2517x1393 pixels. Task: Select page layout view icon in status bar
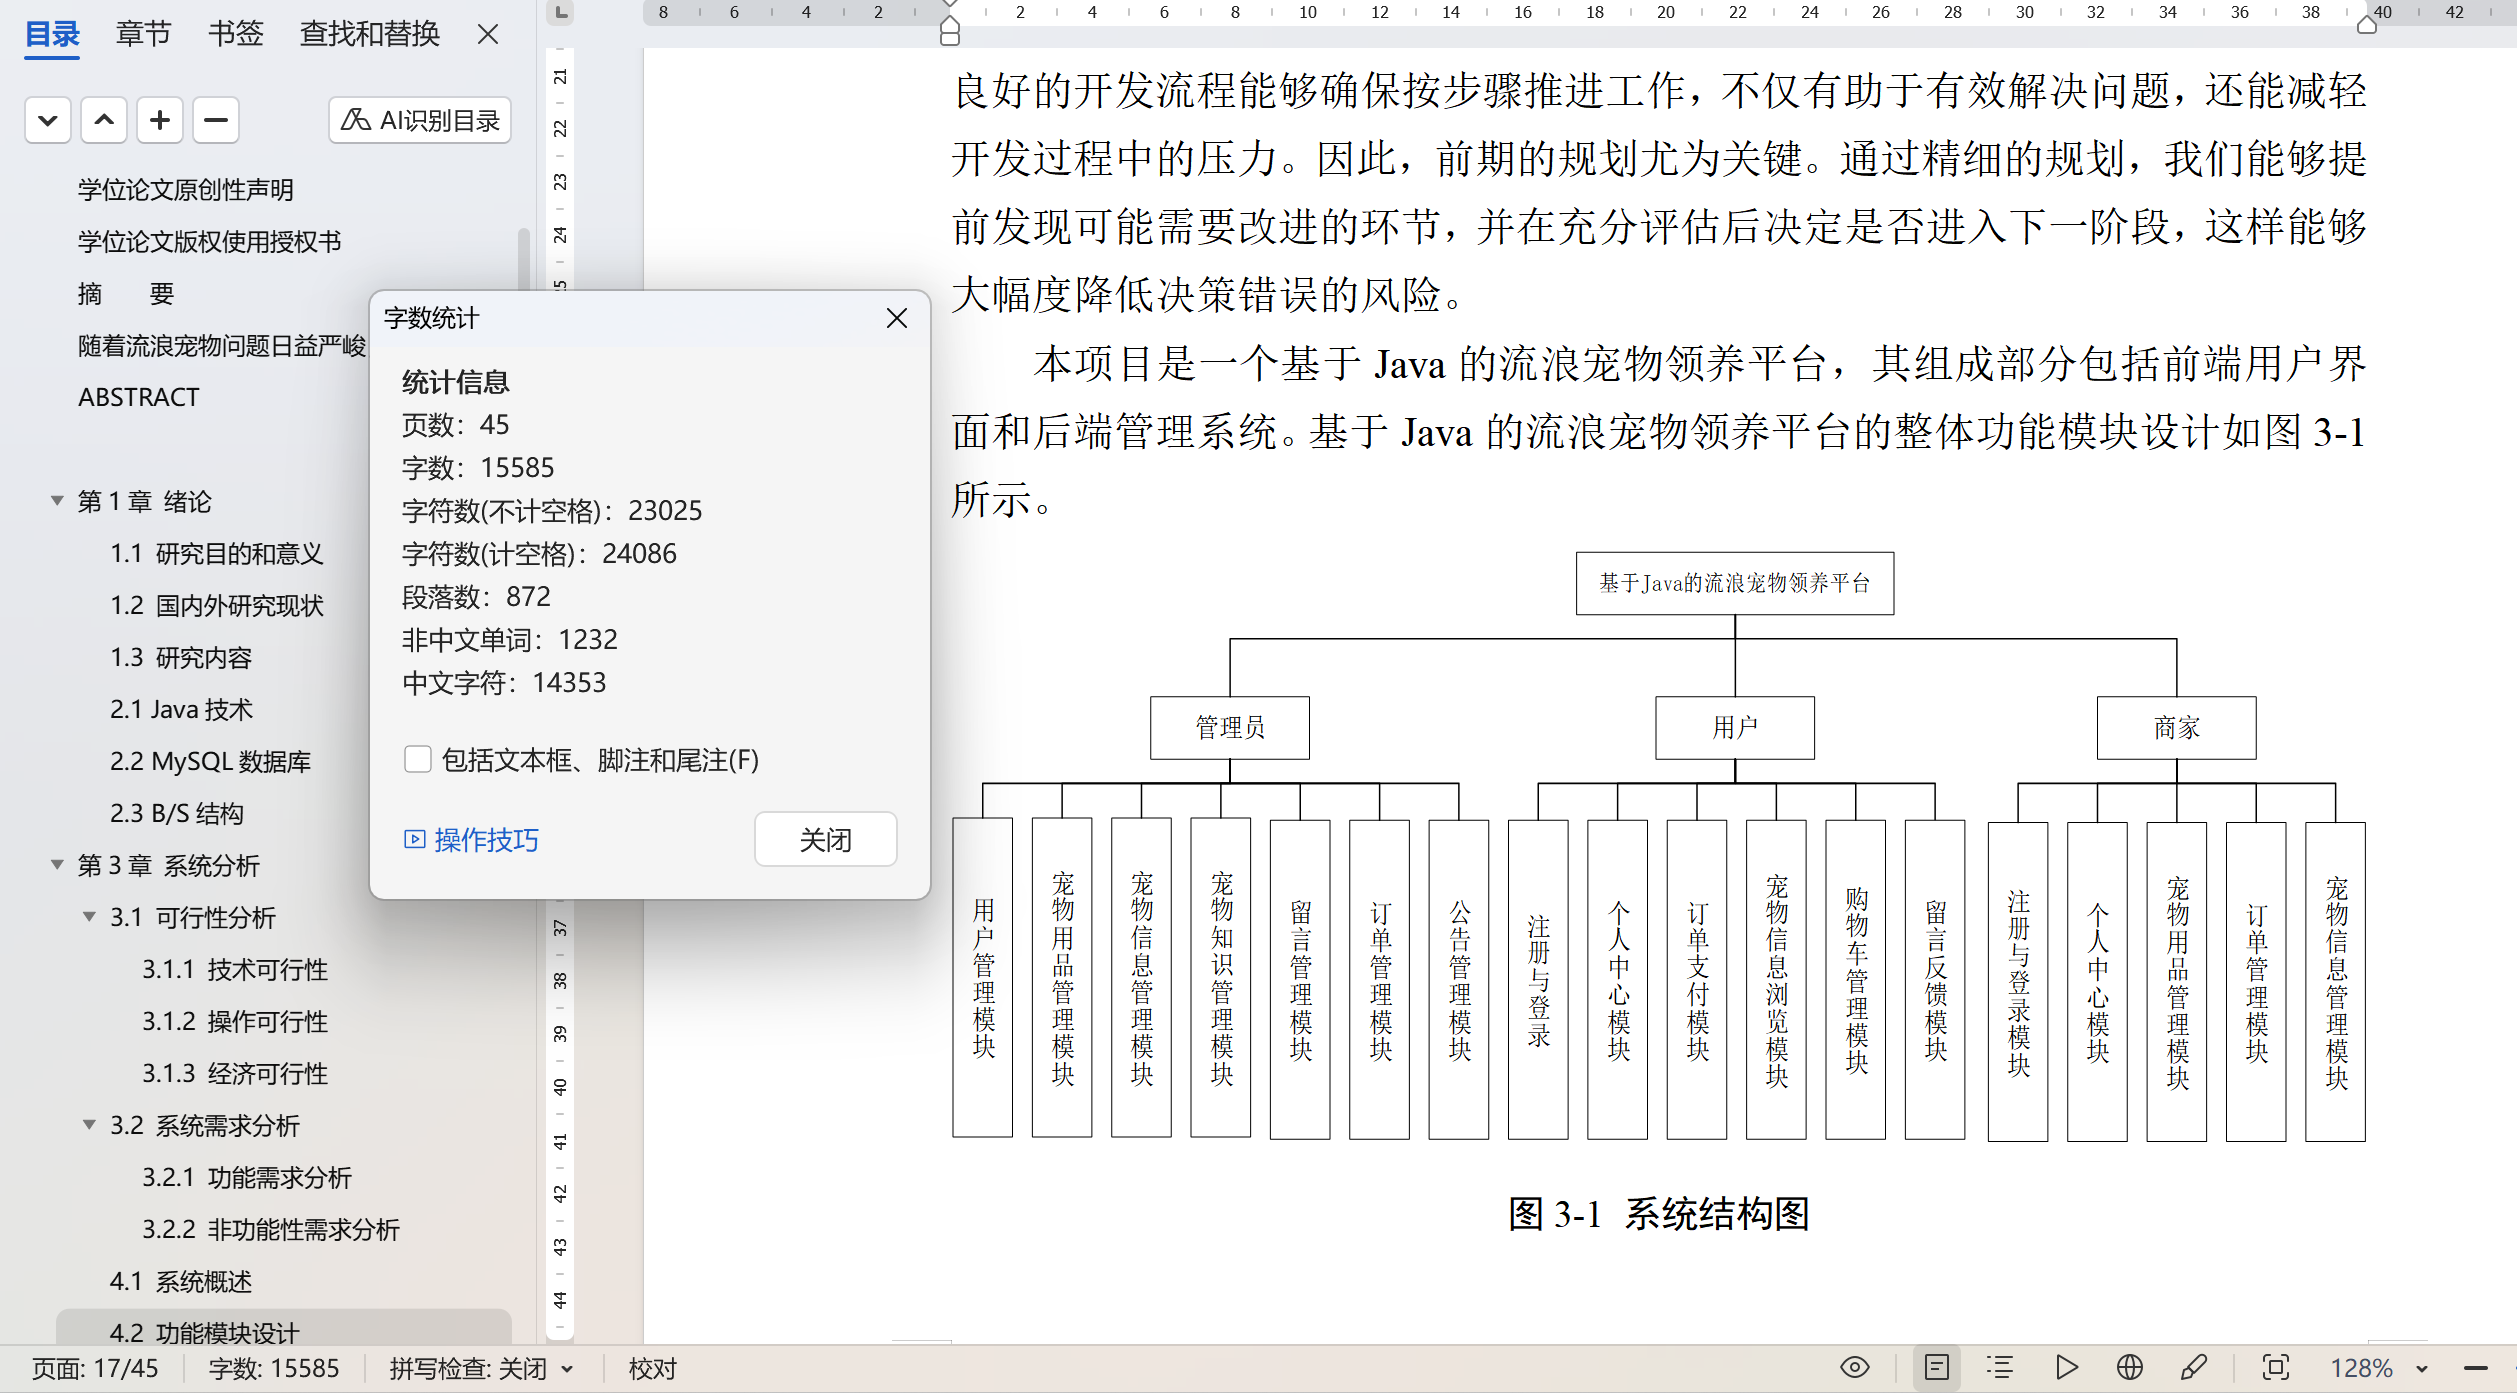click(x=1936, y=1367)
